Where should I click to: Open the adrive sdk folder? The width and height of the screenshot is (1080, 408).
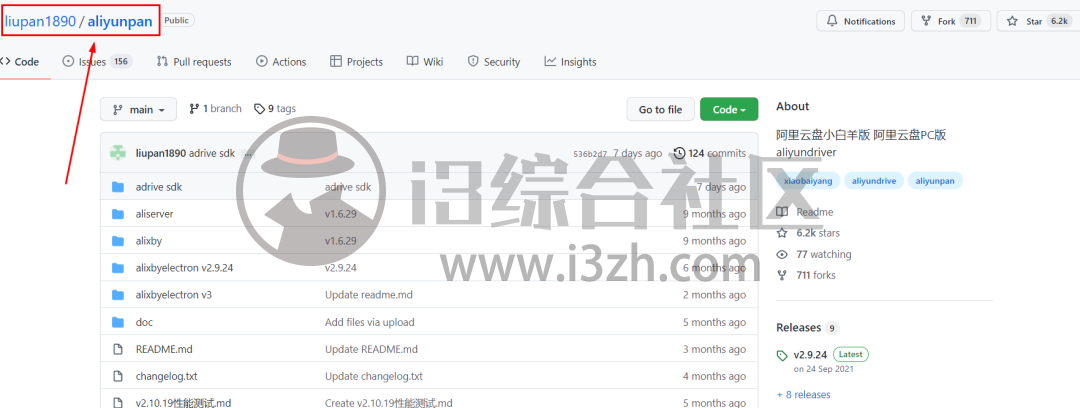tap(159, 187)
